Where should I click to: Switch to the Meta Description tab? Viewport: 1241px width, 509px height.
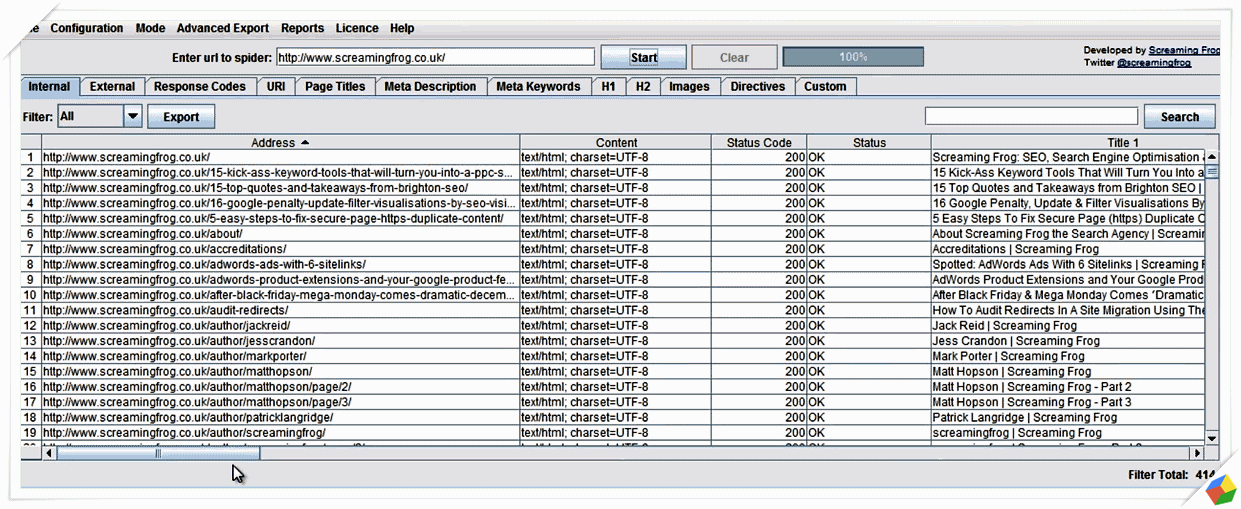pos(430,87)
